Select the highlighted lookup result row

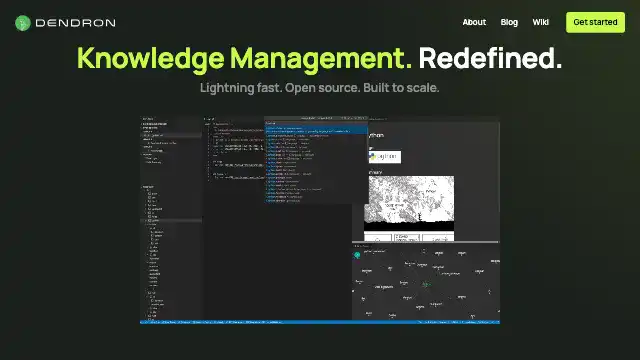[316, 130]
